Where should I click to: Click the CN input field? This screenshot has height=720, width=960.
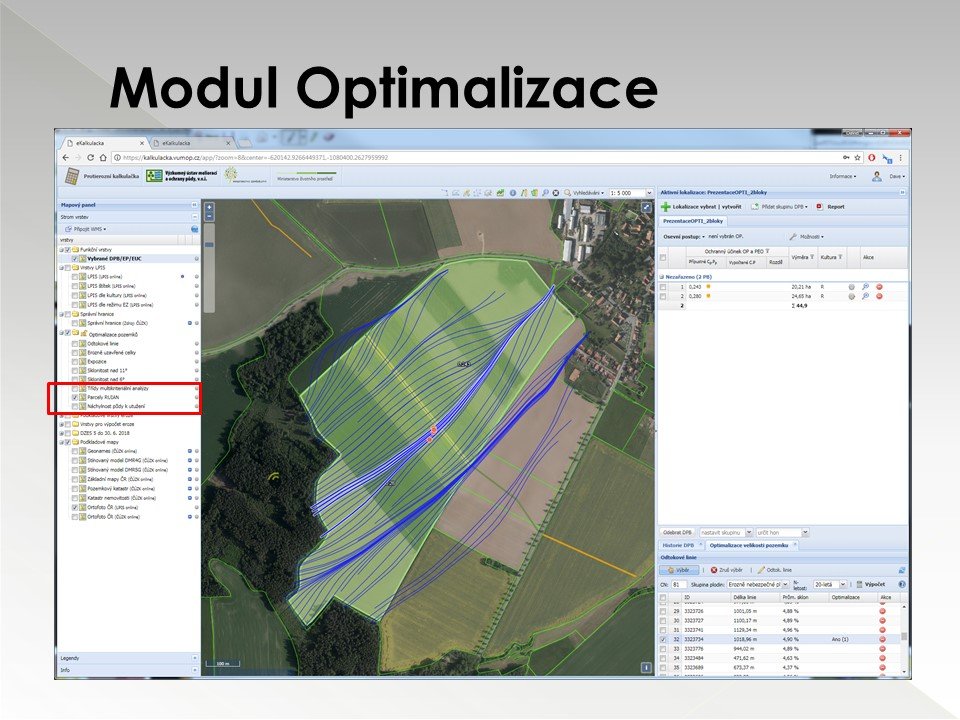680,584
